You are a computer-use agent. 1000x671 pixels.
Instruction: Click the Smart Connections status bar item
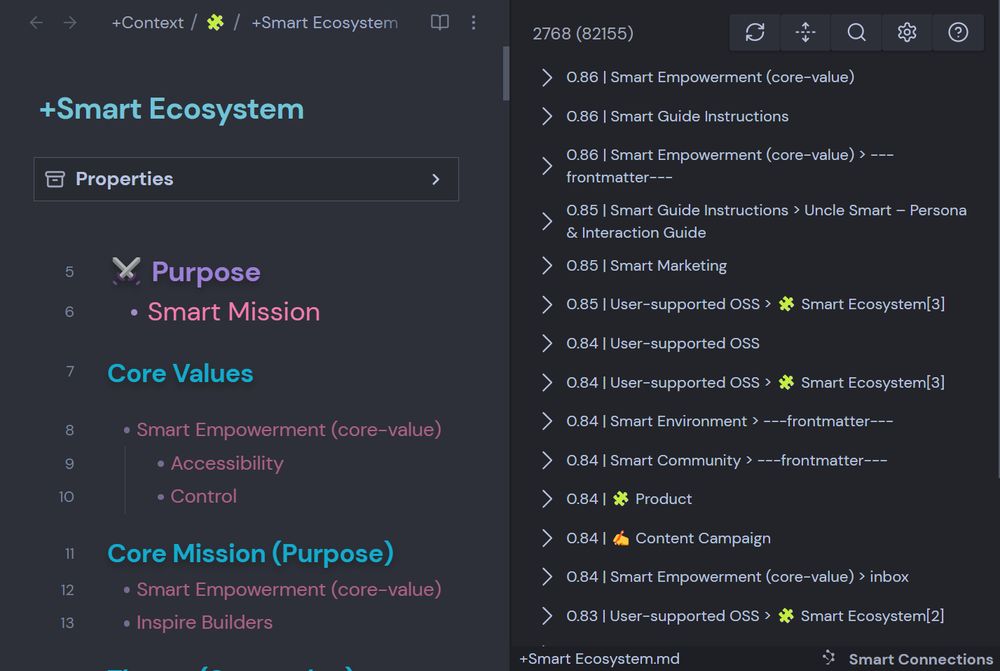(x=908, y=659)
